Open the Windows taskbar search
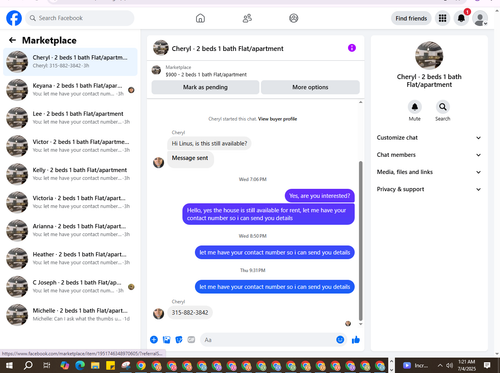This screenshot has height=373, width=500. 28,365
